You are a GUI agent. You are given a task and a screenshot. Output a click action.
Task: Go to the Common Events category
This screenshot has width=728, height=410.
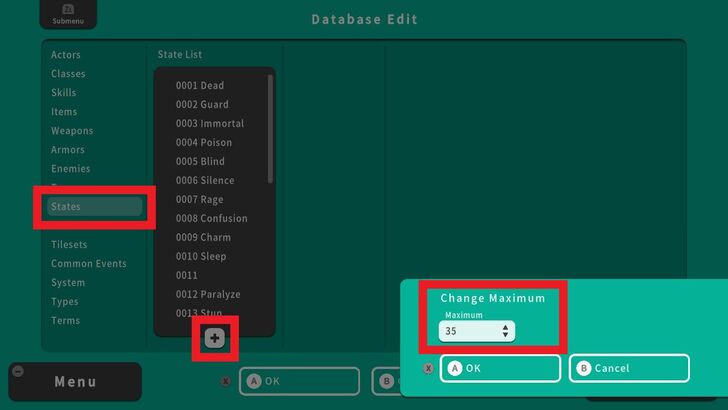[89, 264]
